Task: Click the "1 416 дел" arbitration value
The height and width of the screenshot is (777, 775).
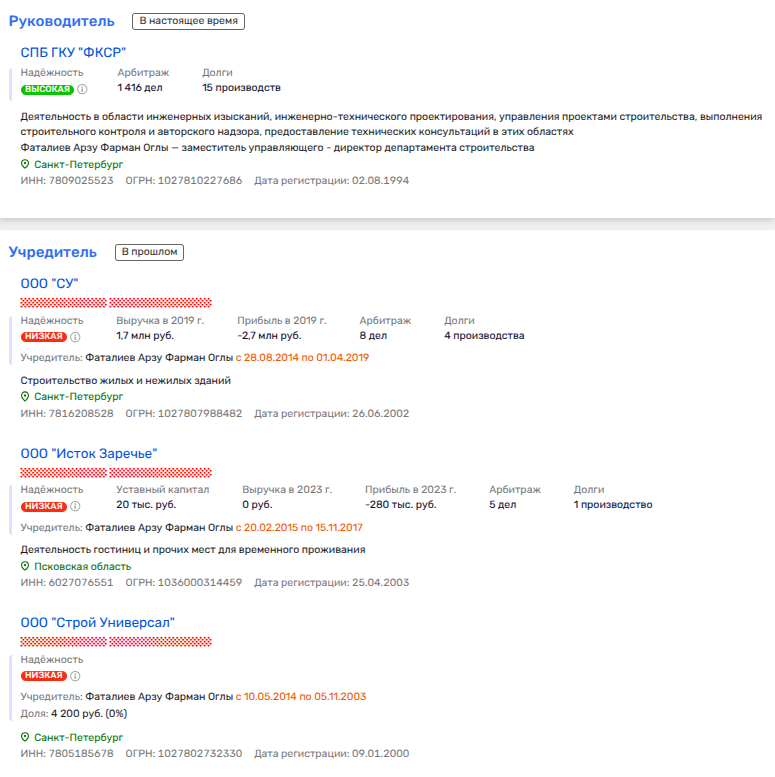Action: (139, 88)
